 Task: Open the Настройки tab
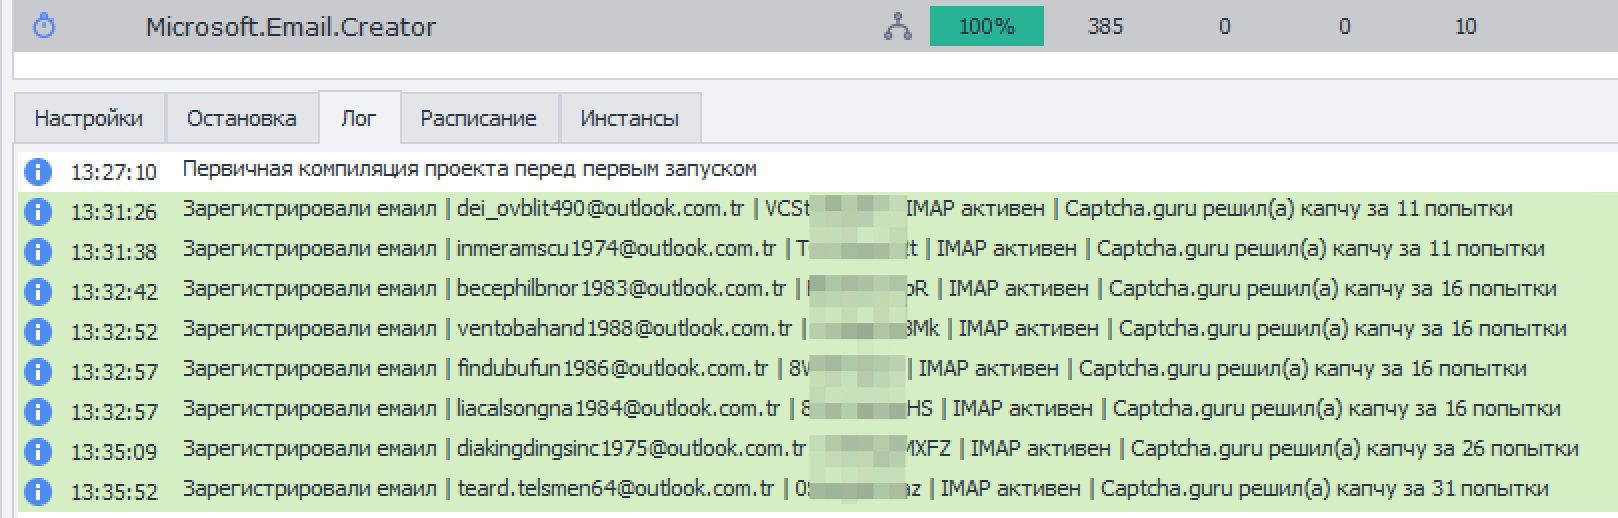pyautogui.click(x=88, y=118)
